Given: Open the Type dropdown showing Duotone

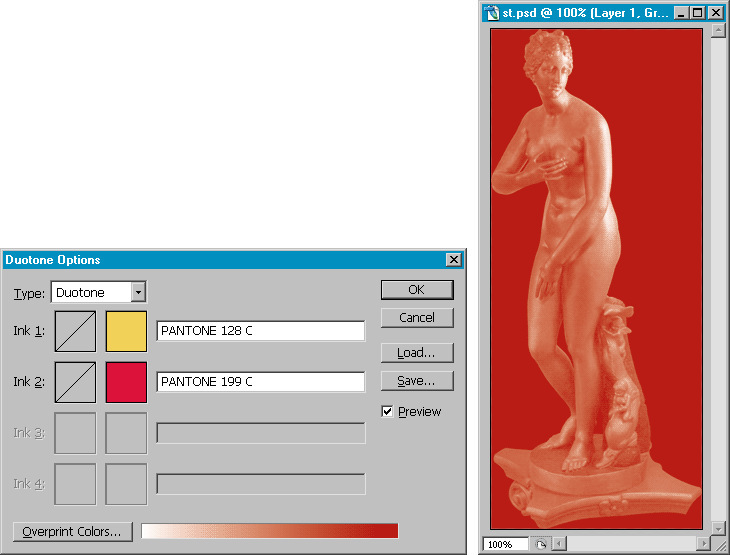Looking at the screenshot, I should [99, 292].
